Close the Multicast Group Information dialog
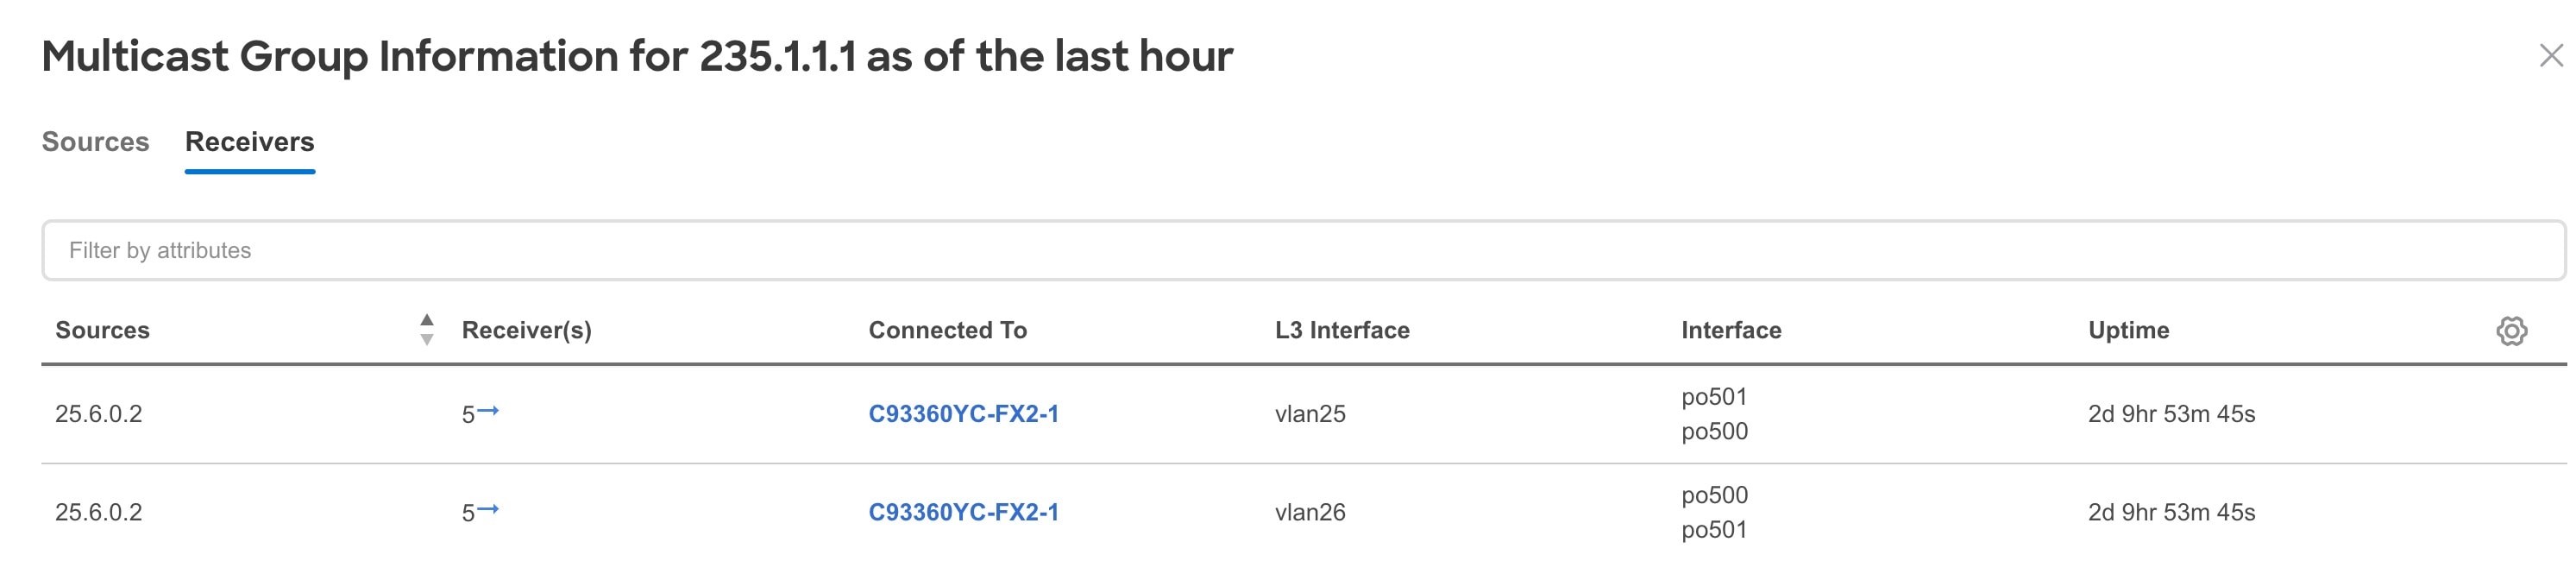 click(2551, 56)
